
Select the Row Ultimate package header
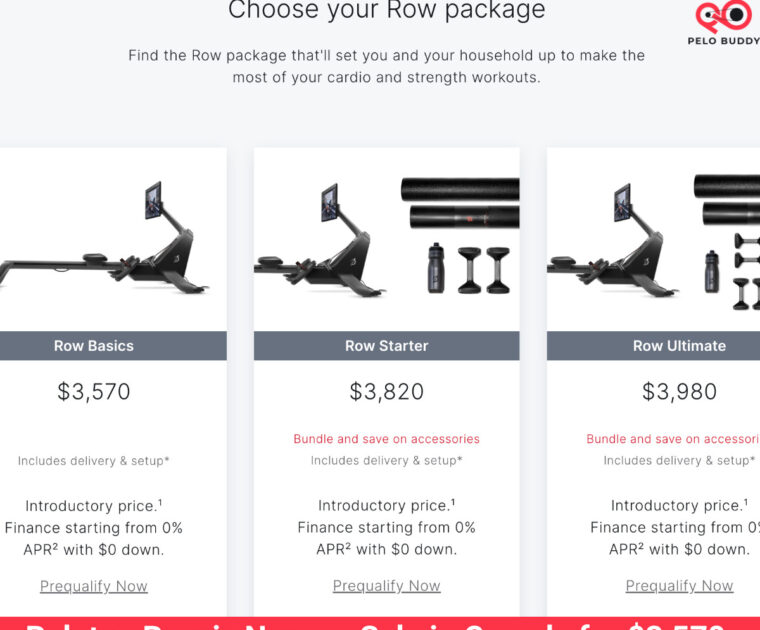point(679,346)
